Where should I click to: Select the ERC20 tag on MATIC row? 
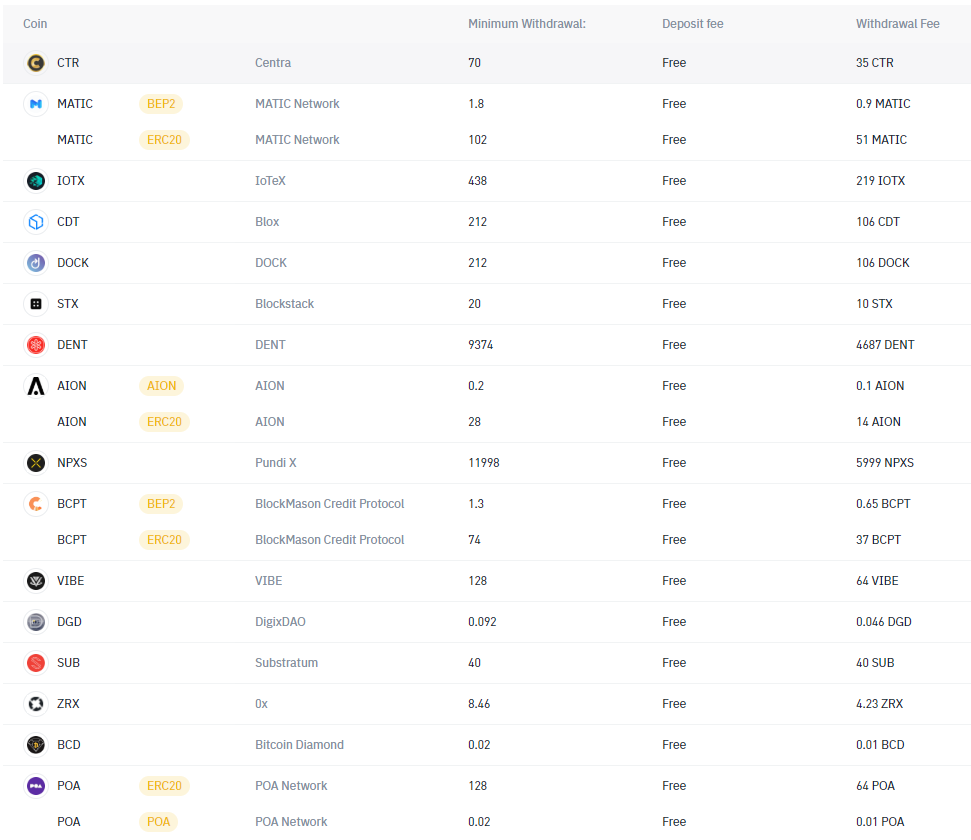[164, 139]
